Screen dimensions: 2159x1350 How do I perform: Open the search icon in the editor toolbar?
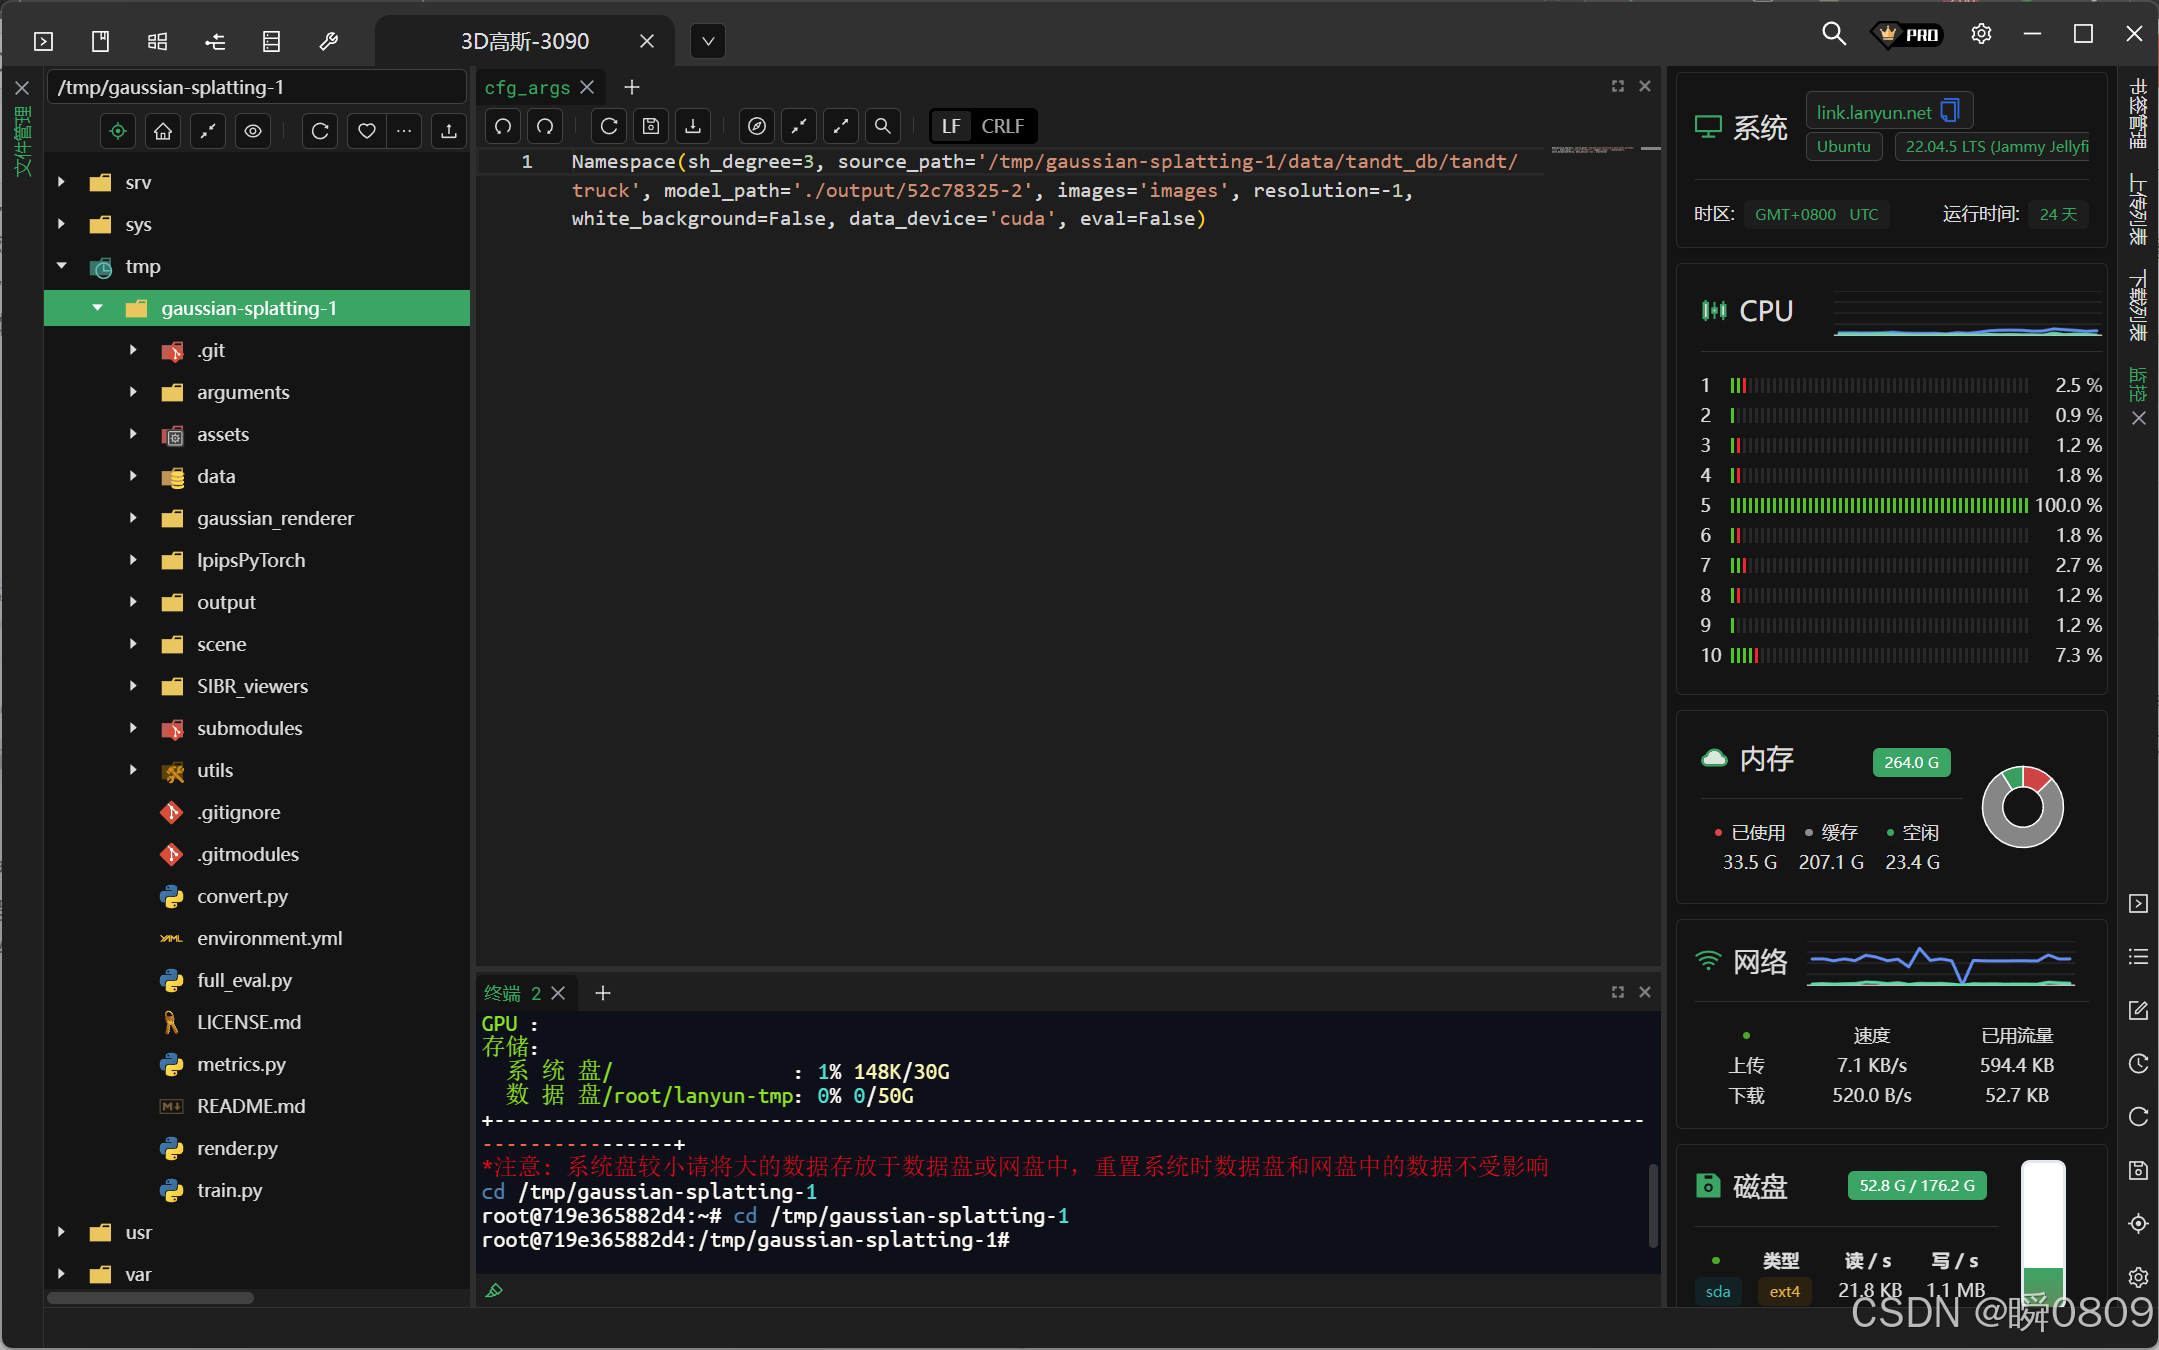(x=883, y=126)
